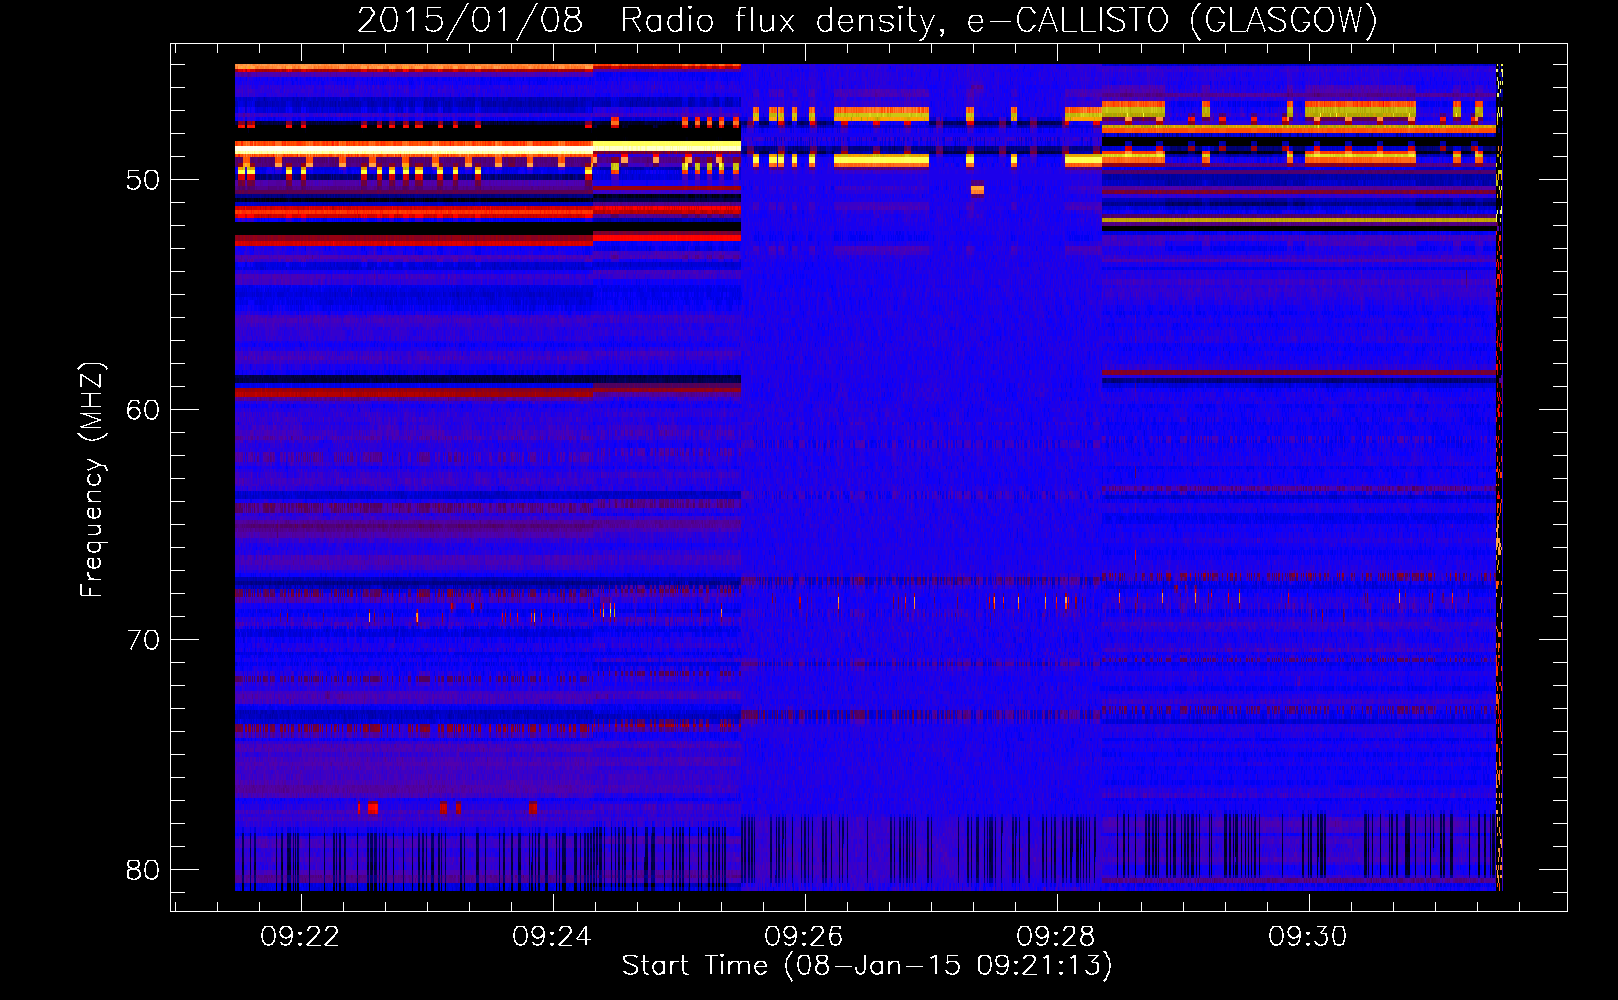The height and width of the screenshot is (1000, 1618).
Task: Click the 09:22 time tick label
Action: 300,936
